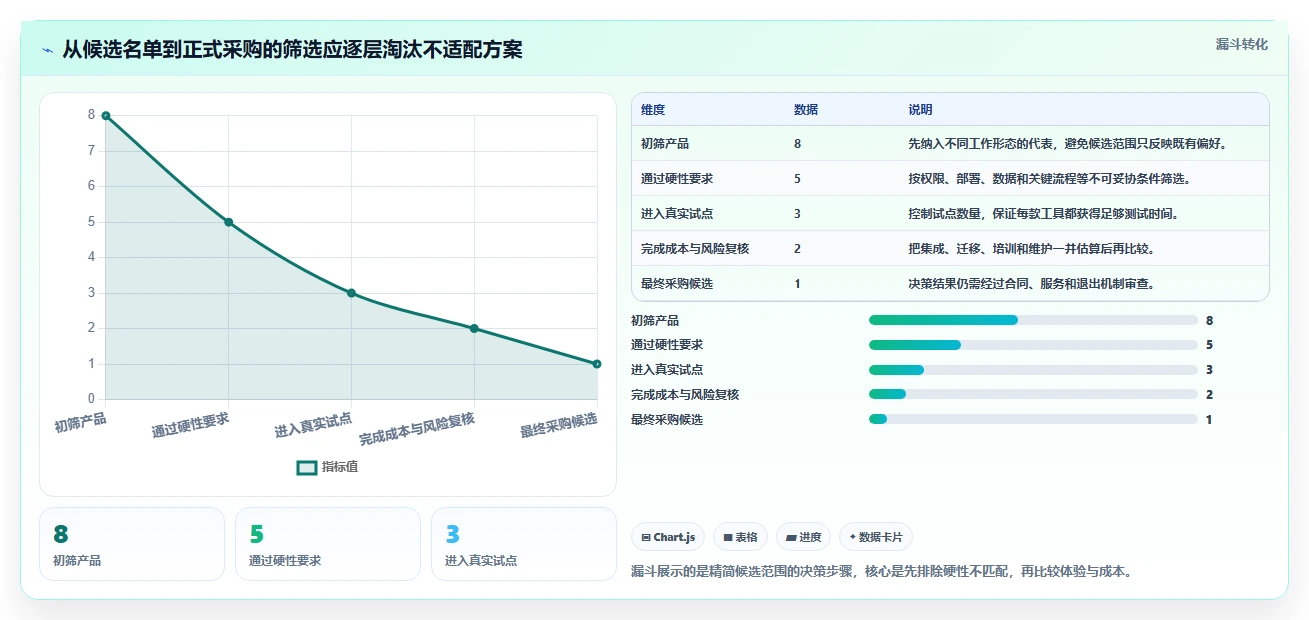Click the chart data point for 完成成本与风险复核
The width and height of the screenshot is (1309, 620).
click(x=474, y=328)
